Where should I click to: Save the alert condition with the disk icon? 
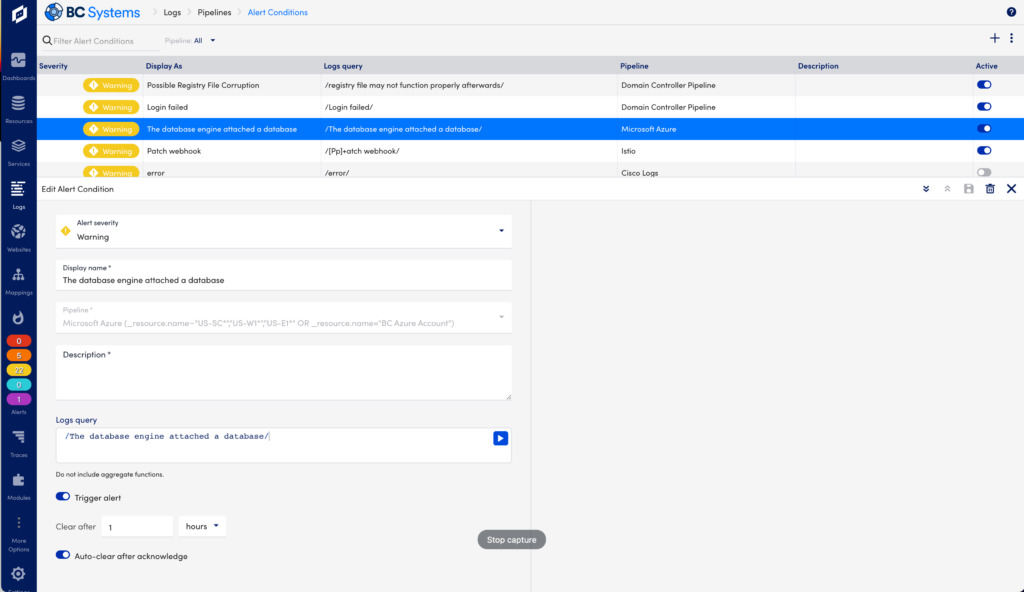click(x=968, y=188)
